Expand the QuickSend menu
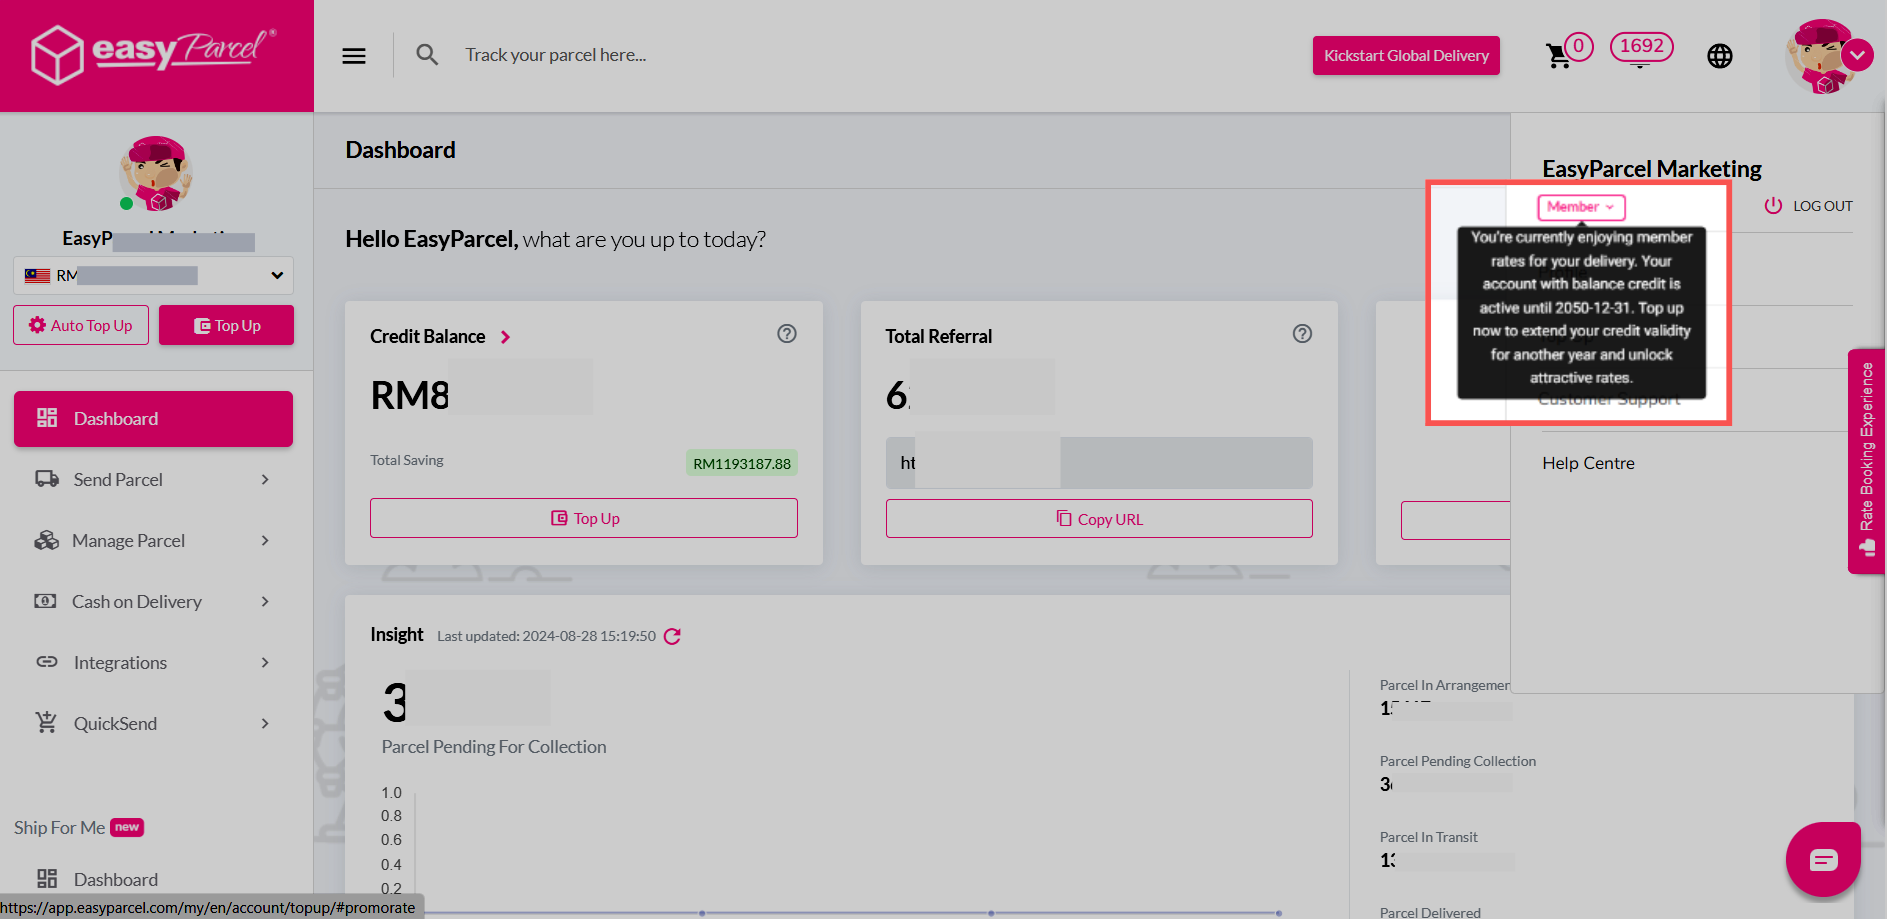The height and width of the screenshot is (919, 1887). click(153, 724)
